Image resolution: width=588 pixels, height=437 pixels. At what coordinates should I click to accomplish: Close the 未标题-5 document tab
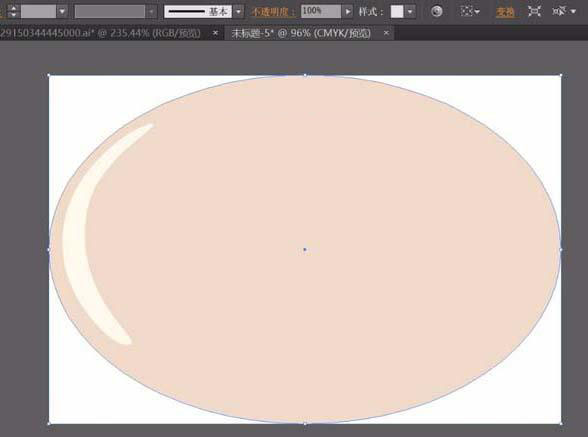386,33
